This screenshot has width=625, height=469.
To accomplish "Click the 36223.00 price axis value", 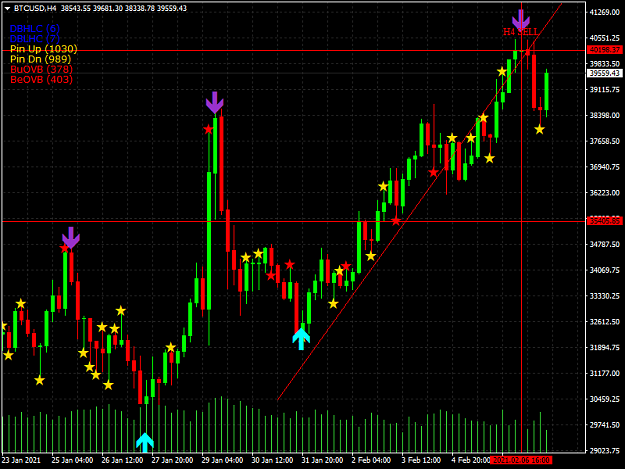I will (605, 193).
